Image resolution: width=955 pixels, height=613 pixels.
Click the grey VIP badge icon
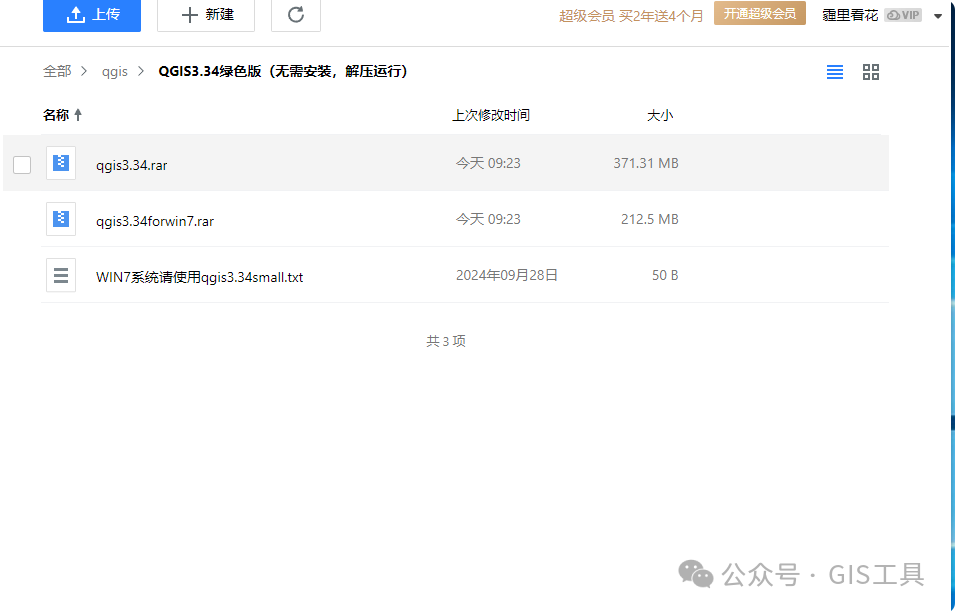[x=903, y=15]
